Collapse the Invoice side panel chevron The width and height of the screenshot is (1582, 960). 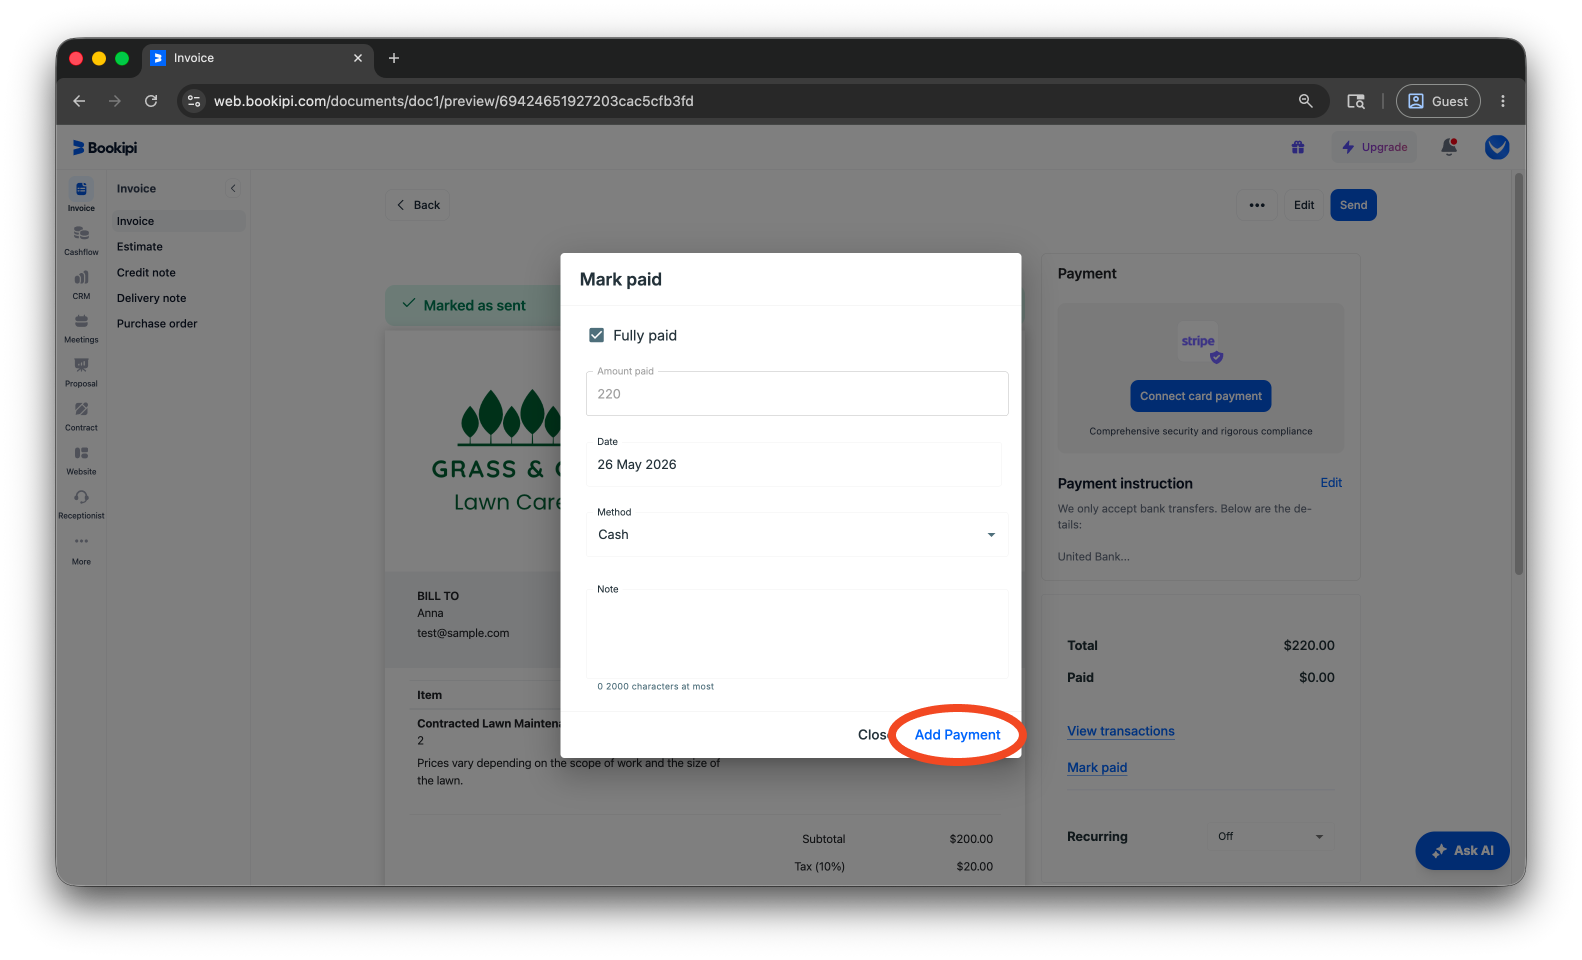[x=233, y=188]
